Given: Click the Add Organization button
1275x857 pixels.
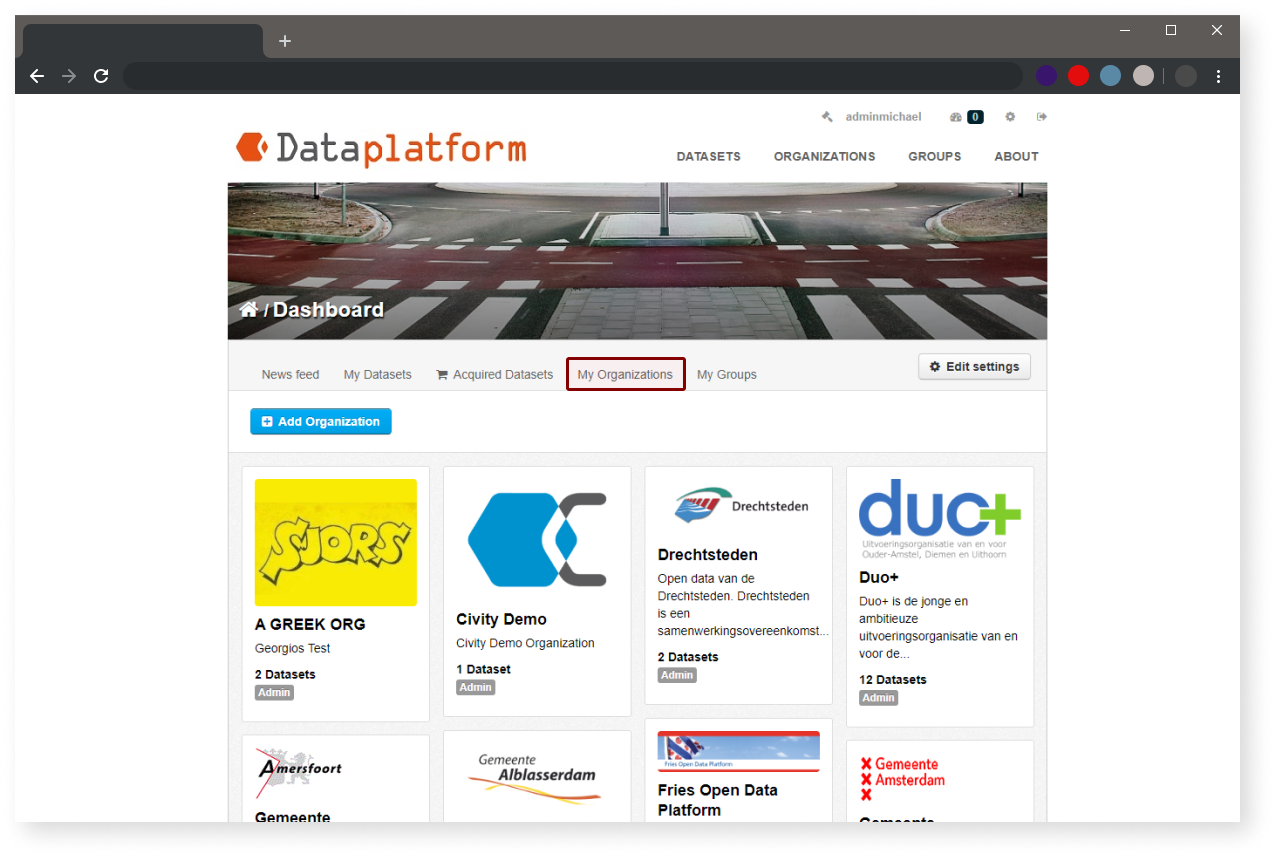Looking at the screenshot, I should tap(320, 422).
